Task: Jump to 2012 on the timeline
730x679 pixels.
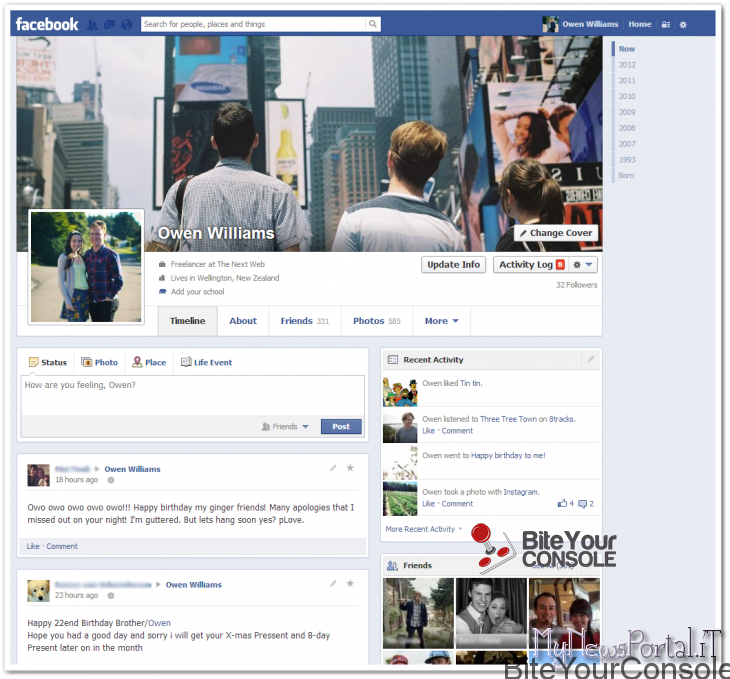Action: coord(627,65)
